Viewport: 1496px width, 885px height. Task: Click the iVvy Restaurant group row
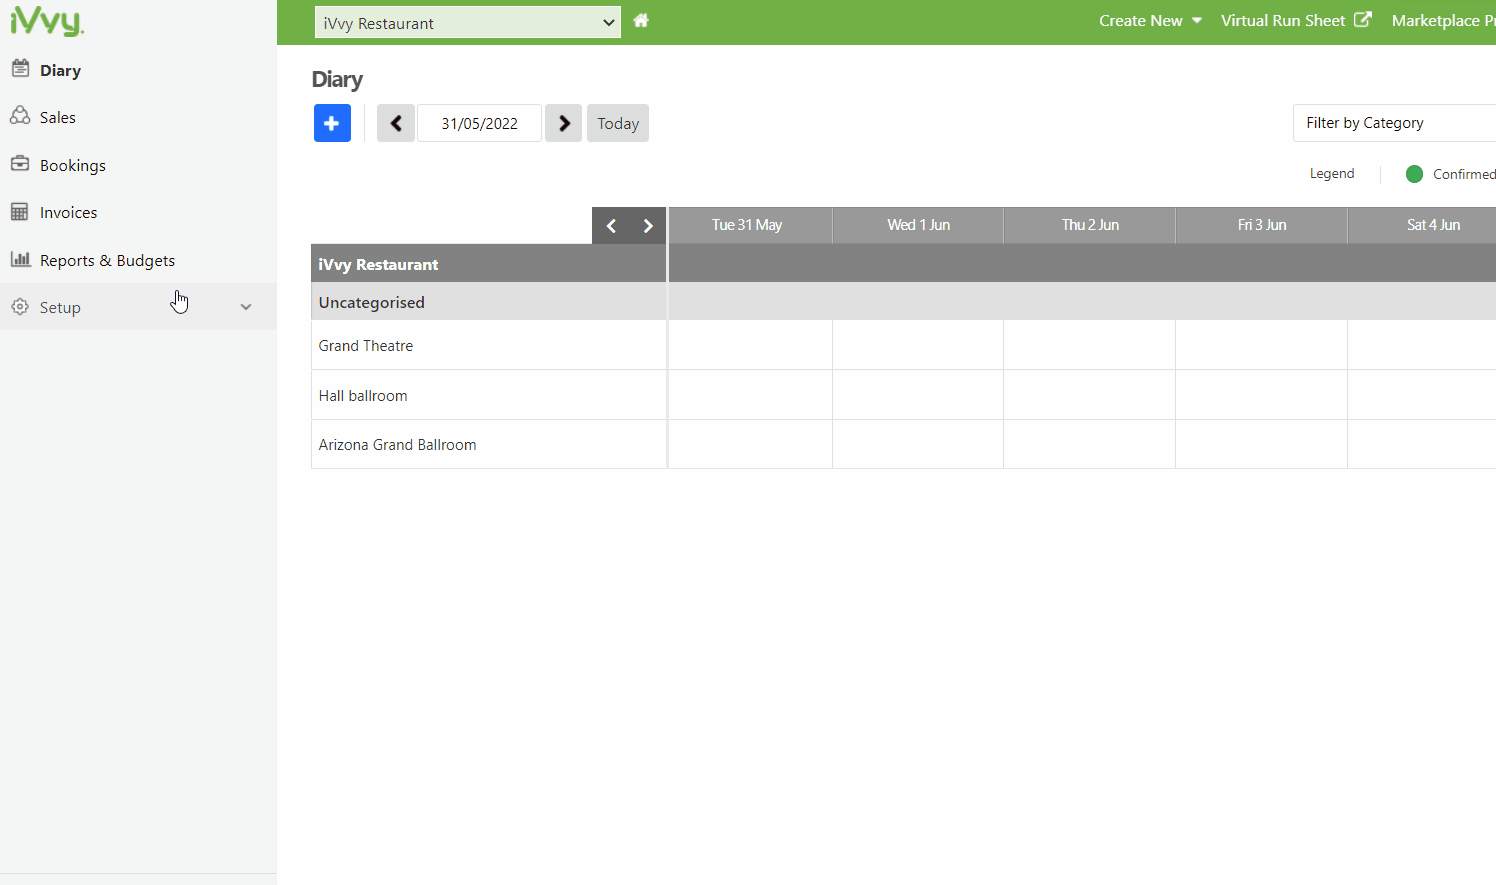click(489, 264)
